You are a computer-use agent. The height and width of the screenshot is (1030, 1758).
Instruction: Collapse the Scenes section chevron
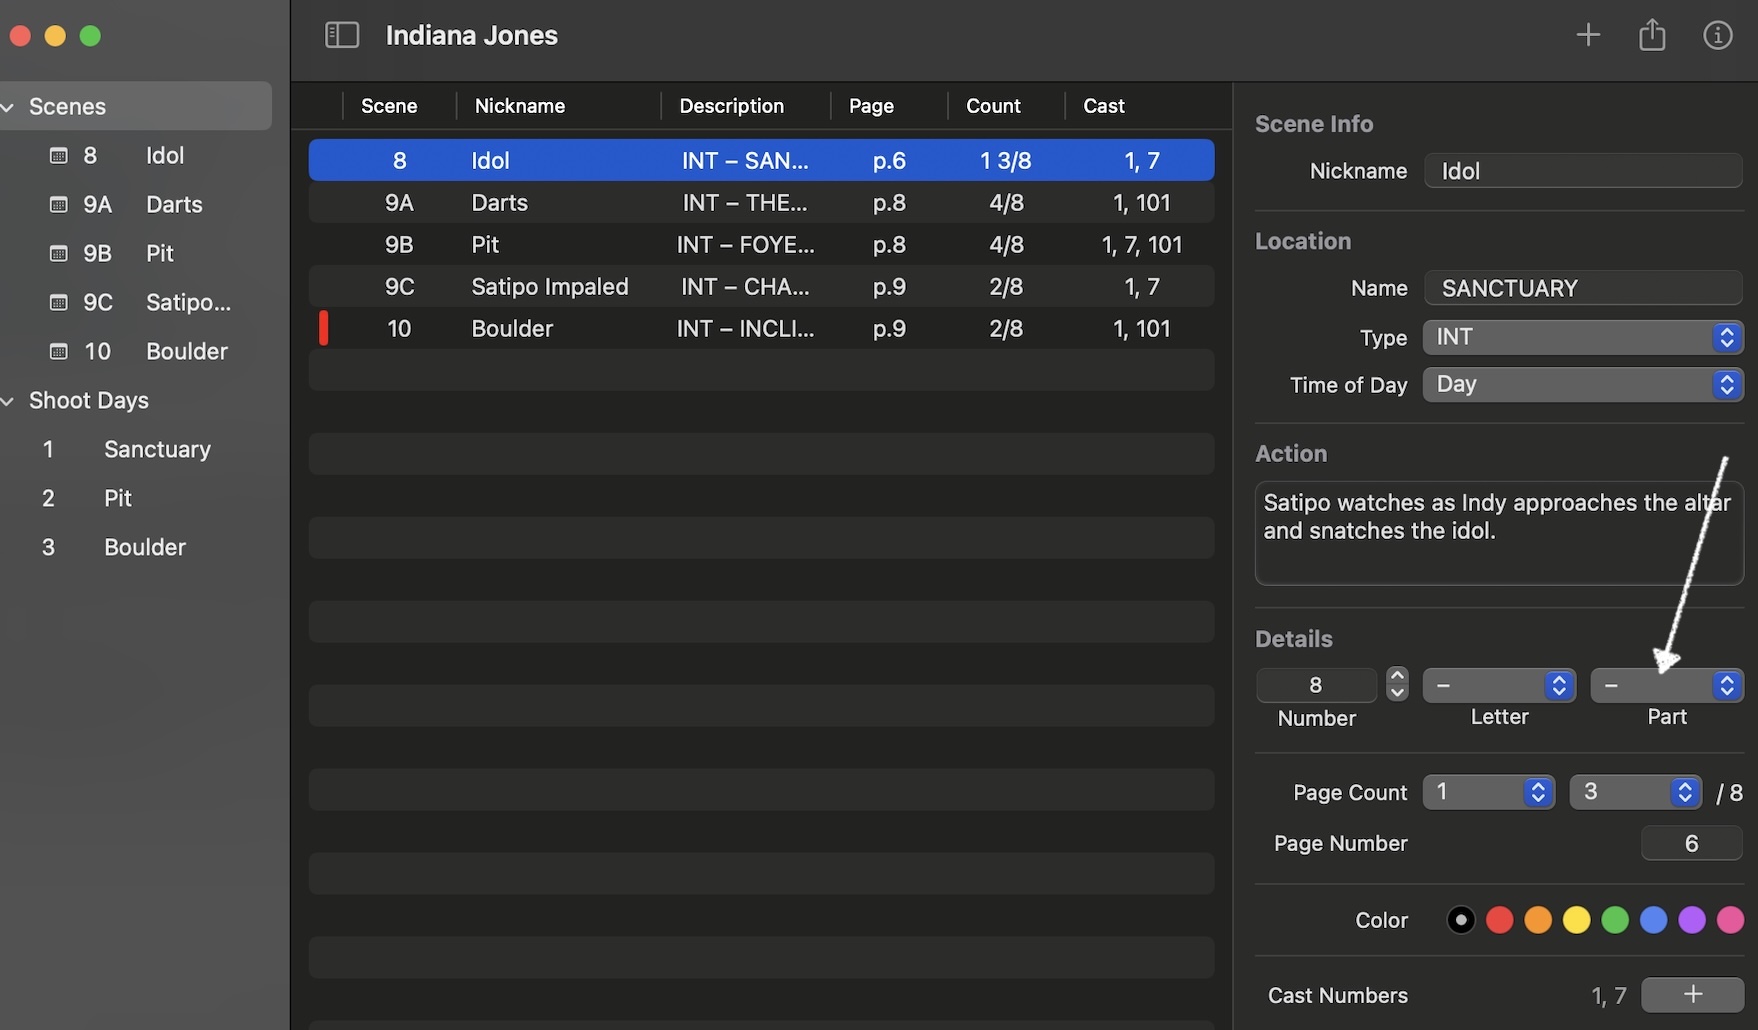[x=8, y=107]
